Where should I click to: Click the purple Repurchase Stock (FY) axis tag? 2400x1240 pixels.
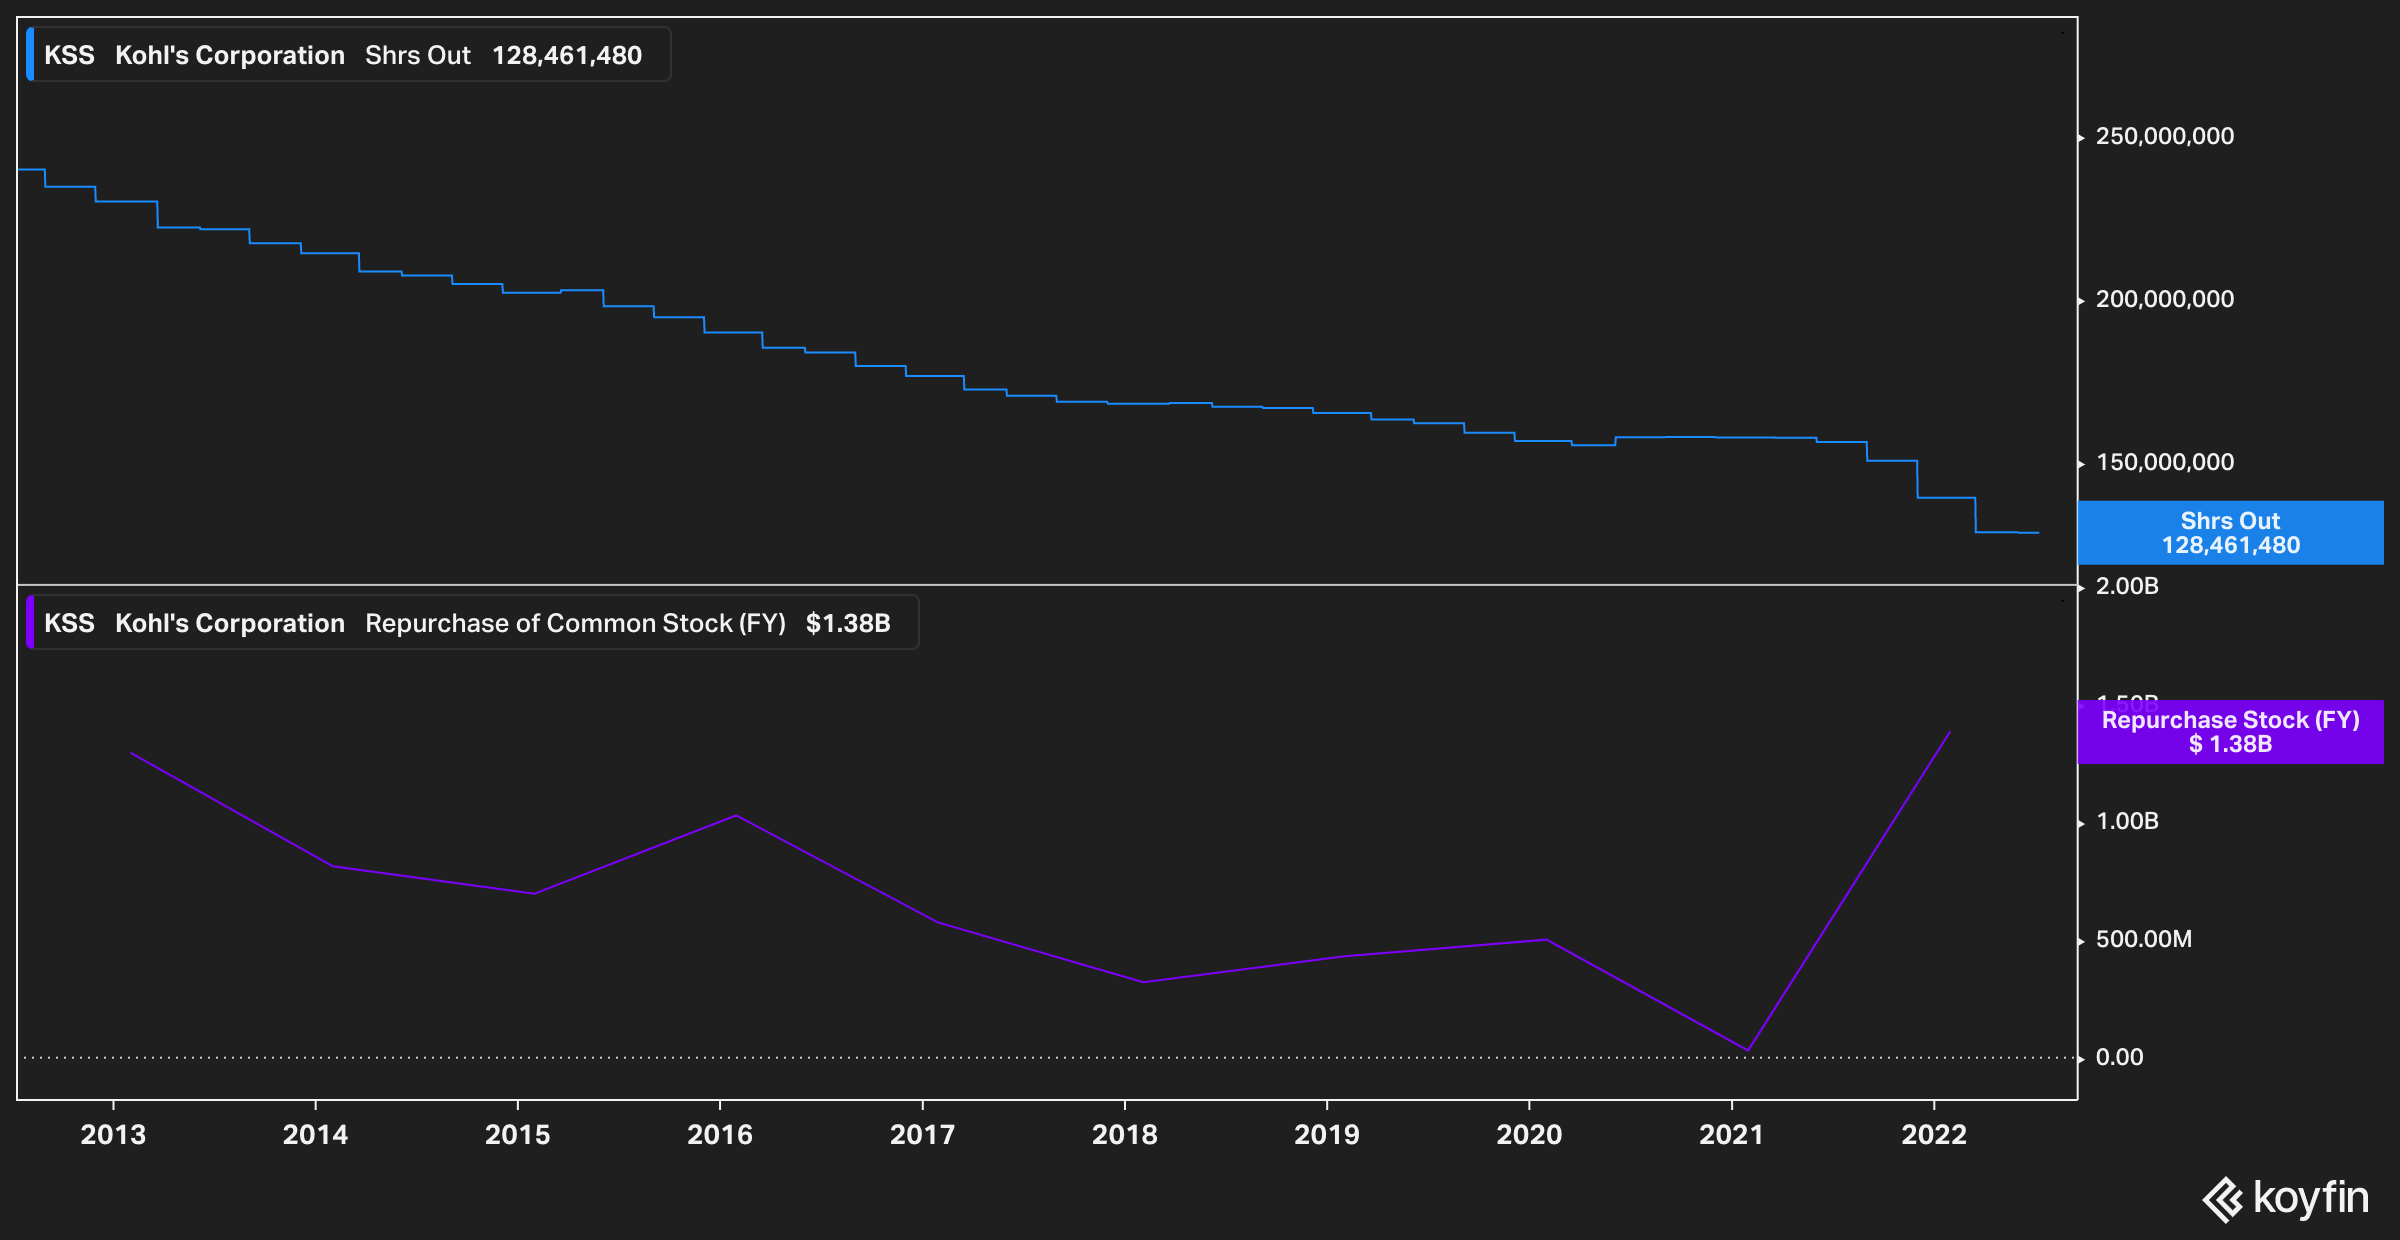2230,732
